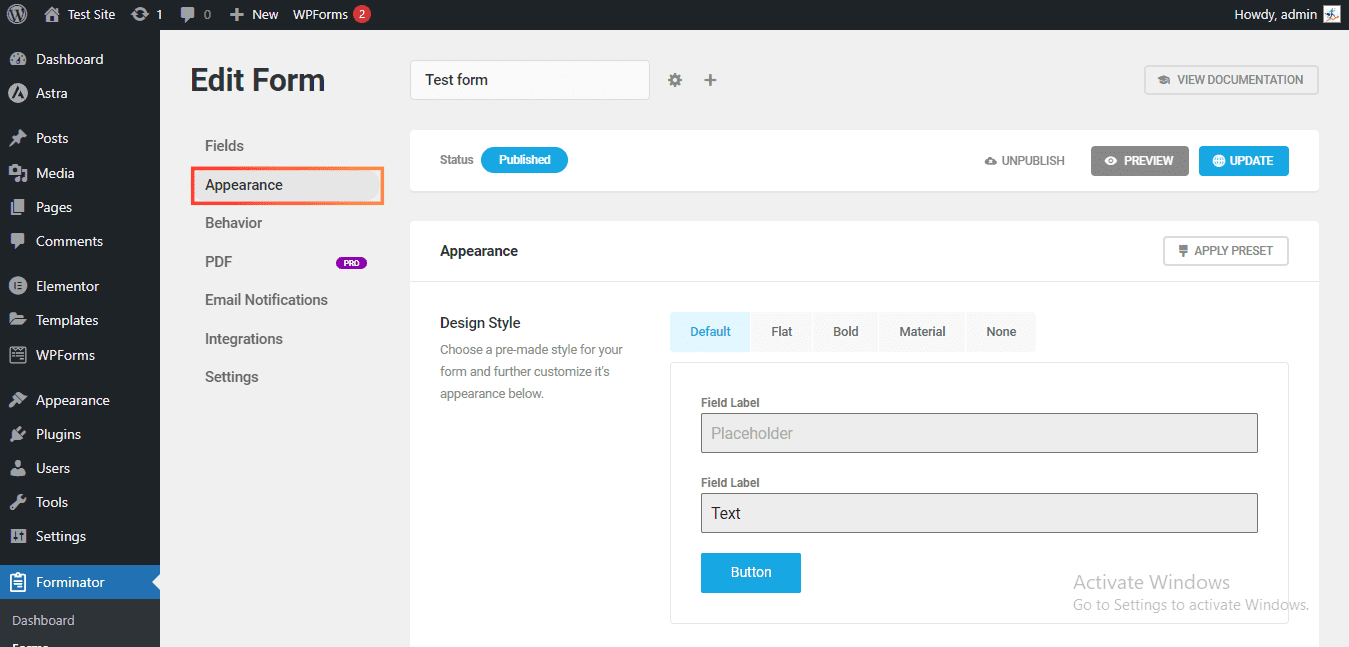Switch to the Behavior tab

click(233, 222)
